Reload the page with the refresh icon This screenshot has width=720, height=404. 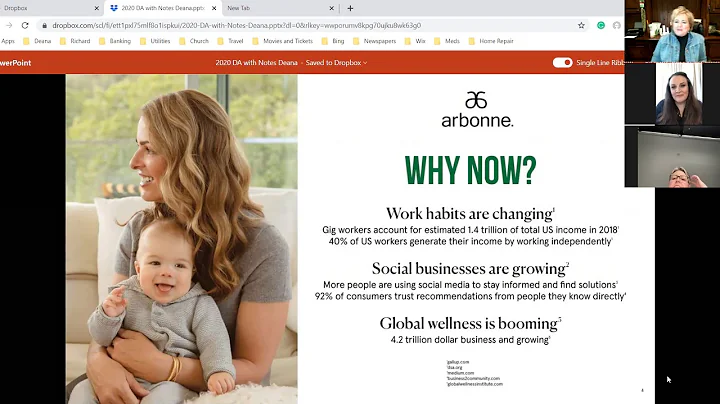coord(25,25)
